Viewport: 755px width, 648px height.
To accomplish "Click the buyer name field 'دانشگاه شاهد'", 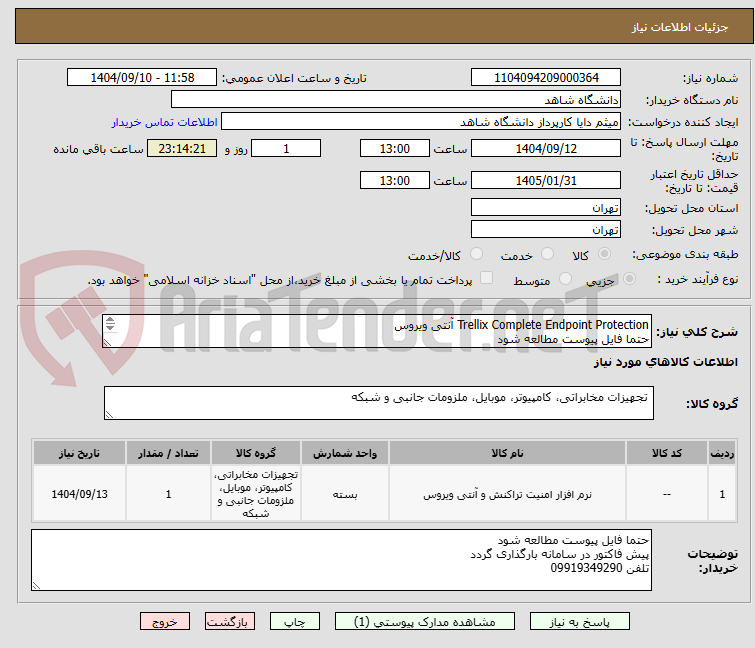I will pos(396,100).
